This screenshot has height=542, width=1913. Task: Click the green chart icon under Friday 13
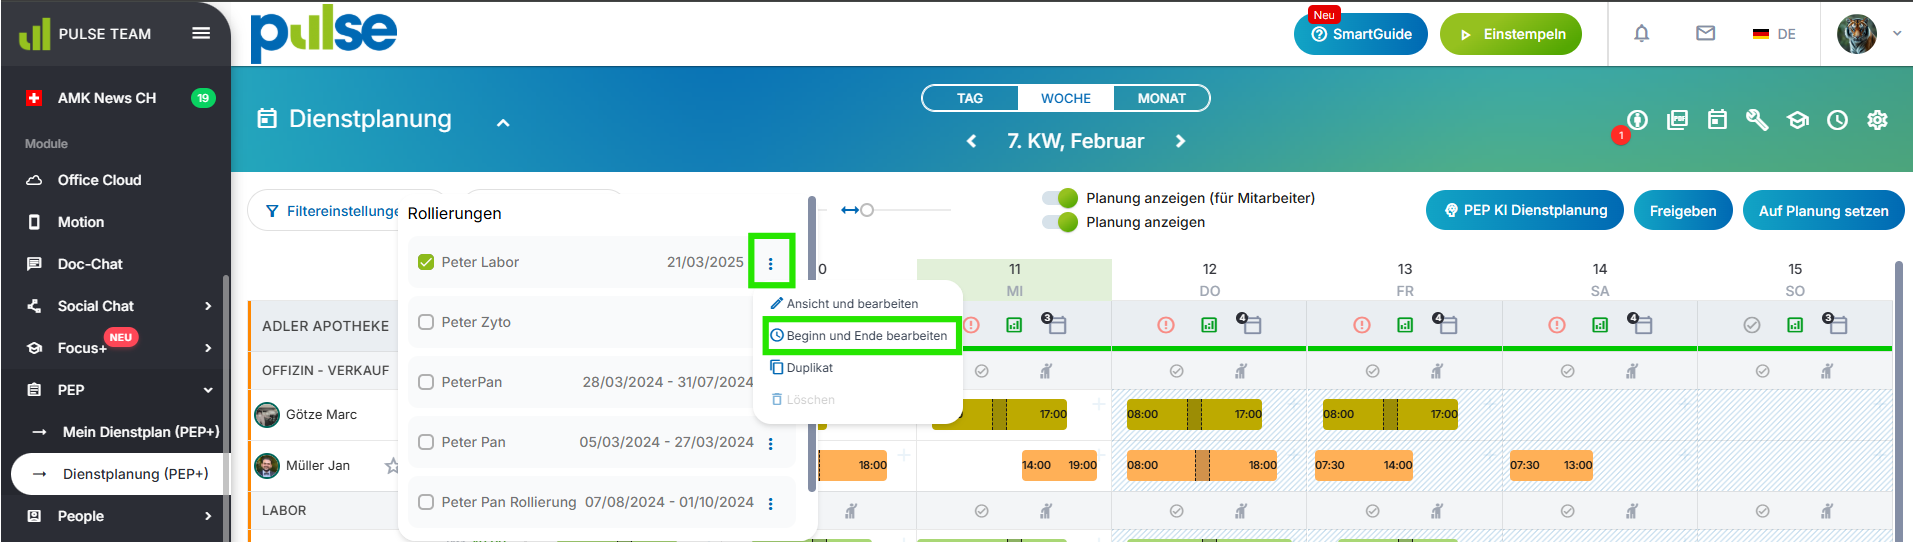click(x=1405, y=325)
